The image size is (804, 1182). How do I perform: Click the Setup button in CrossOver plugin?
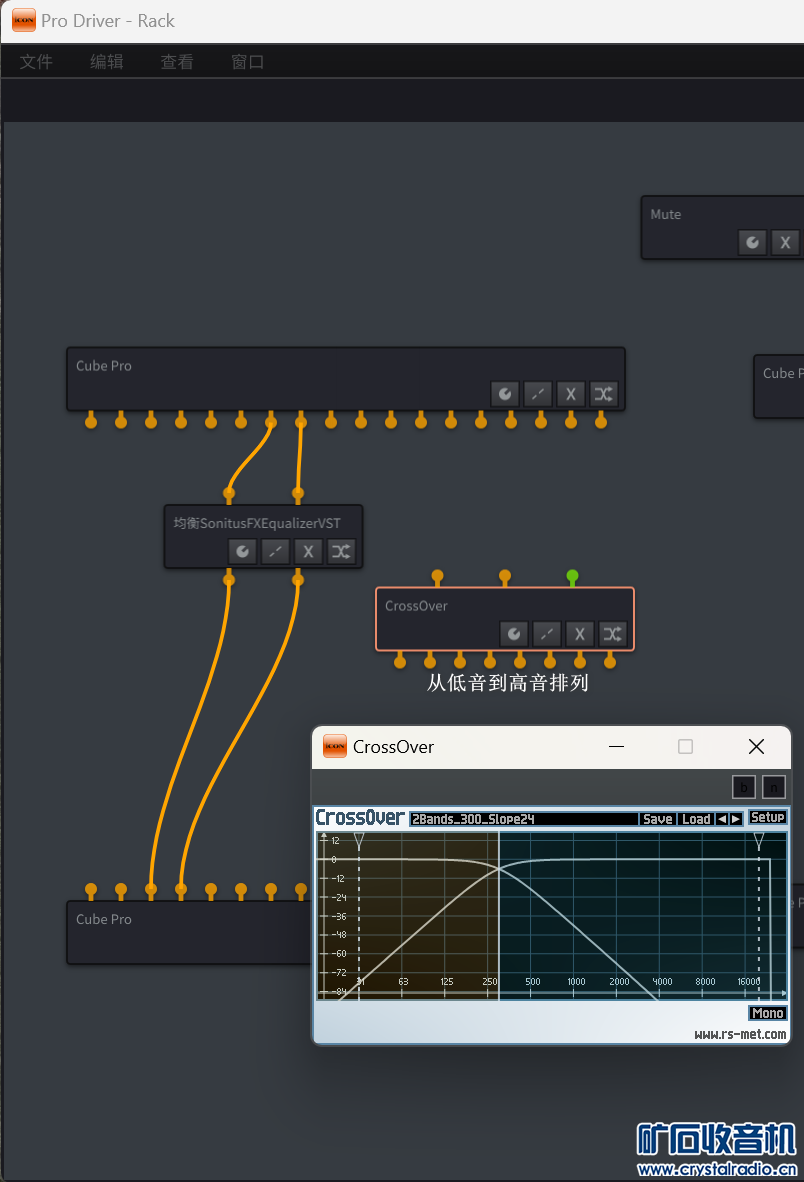coord(767,818)
